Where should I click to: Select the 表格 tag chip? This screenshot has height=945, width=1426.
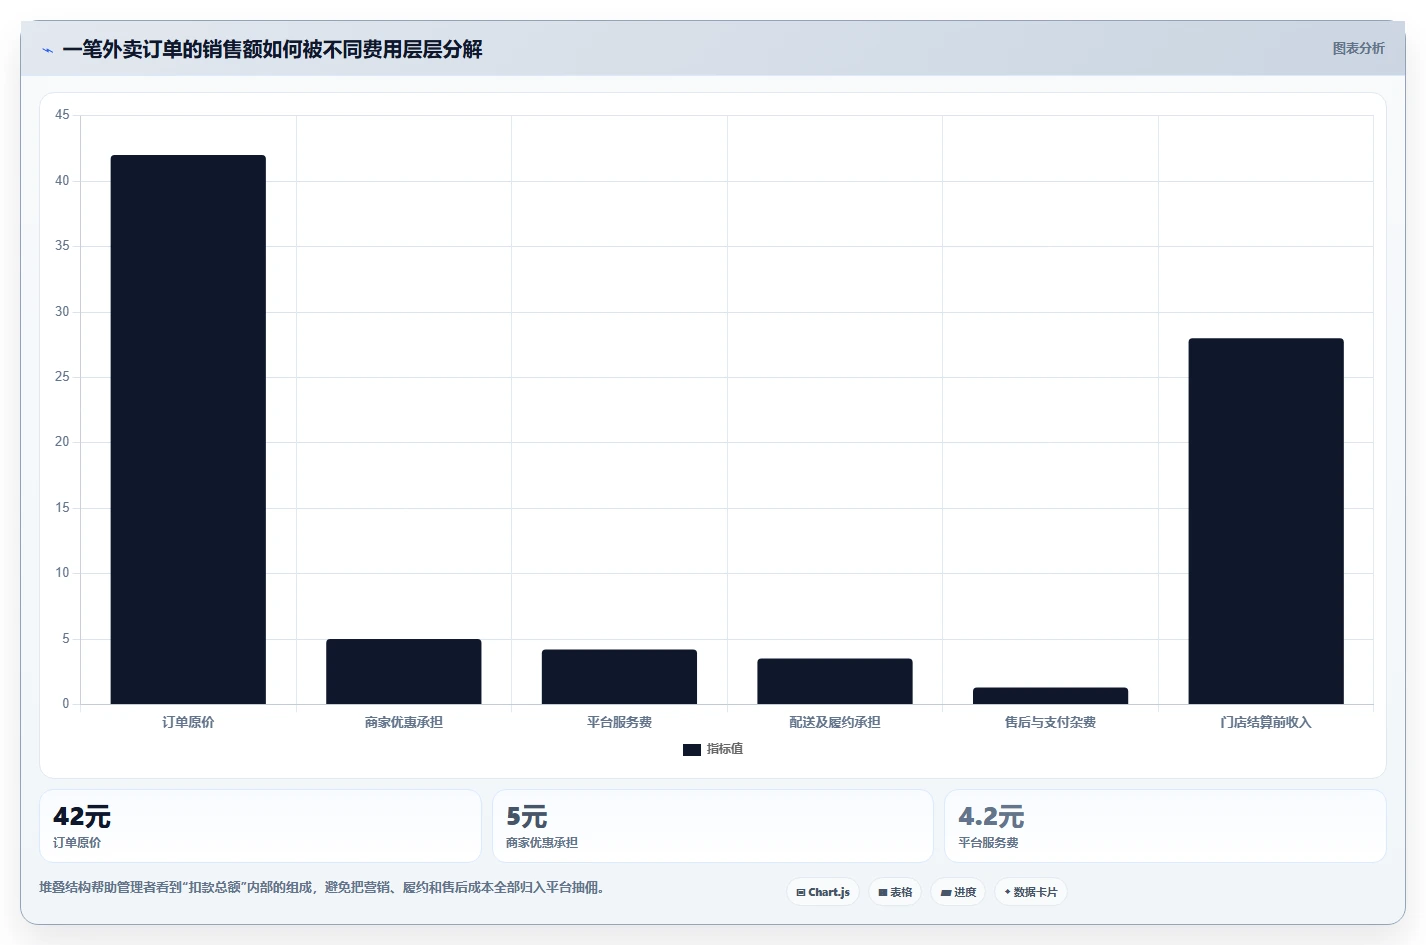(x=895, y=892)
